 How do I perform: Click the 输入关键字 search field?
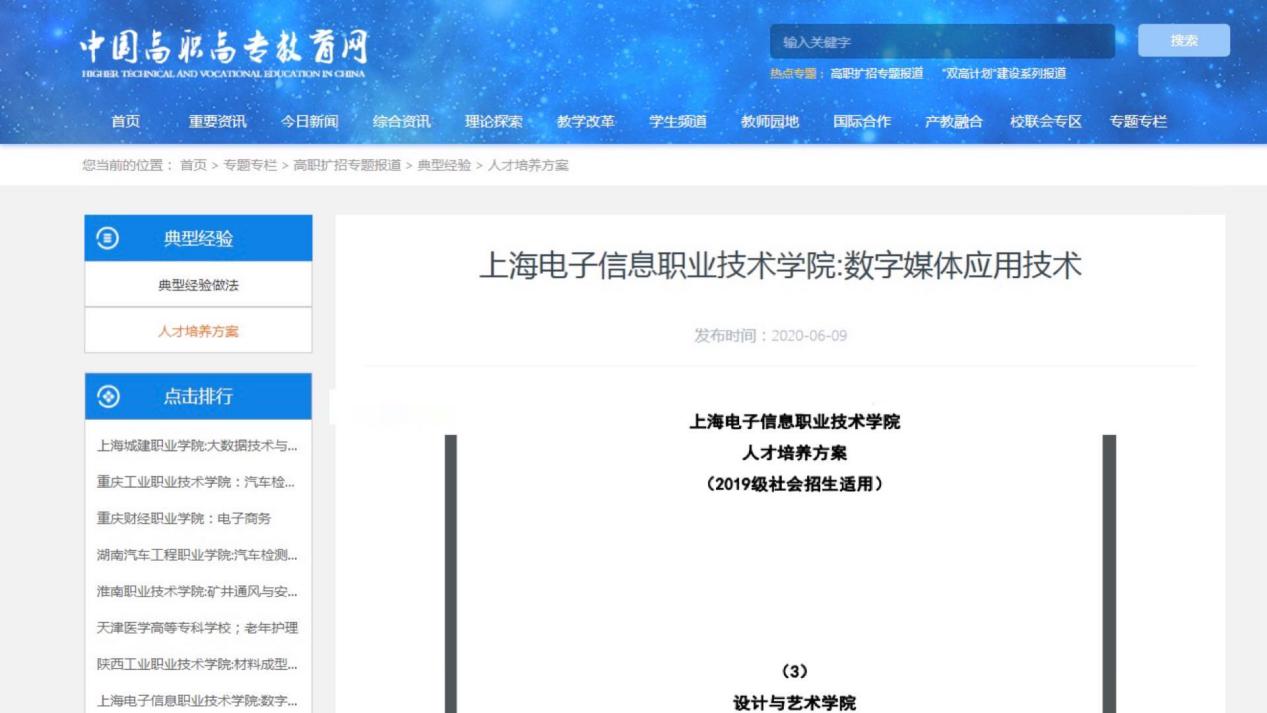pyautogui.click(x=941, y=42)
